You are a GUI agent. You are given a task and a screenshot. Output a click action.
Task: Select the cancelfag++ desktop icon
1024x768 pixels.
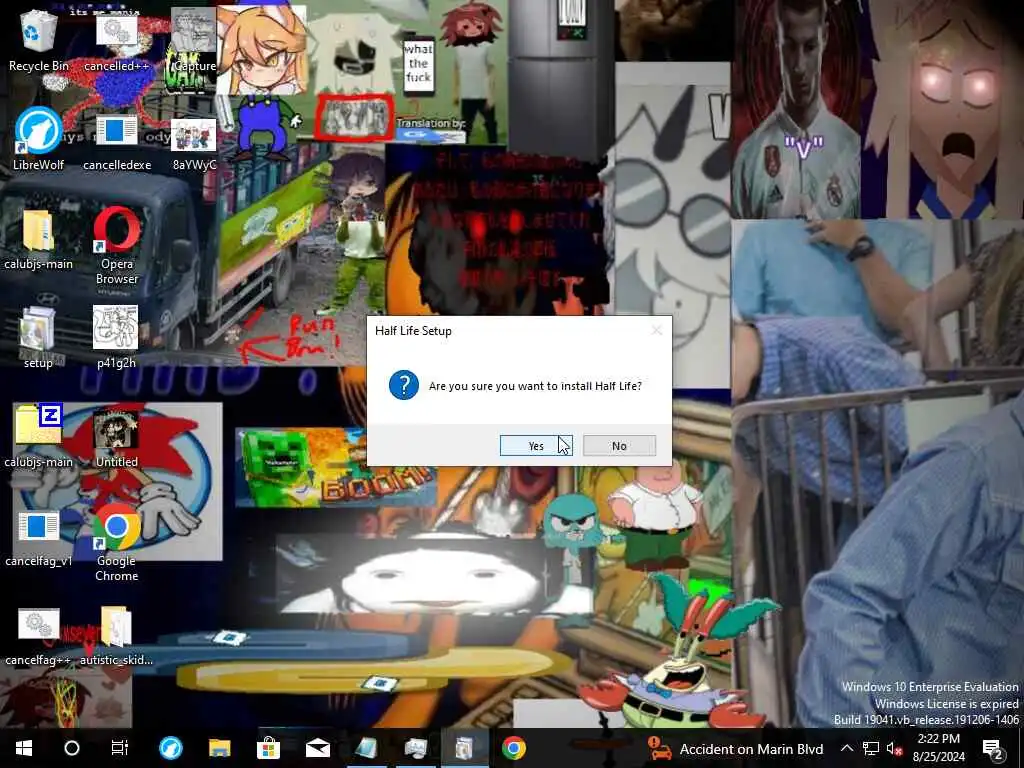38,637
